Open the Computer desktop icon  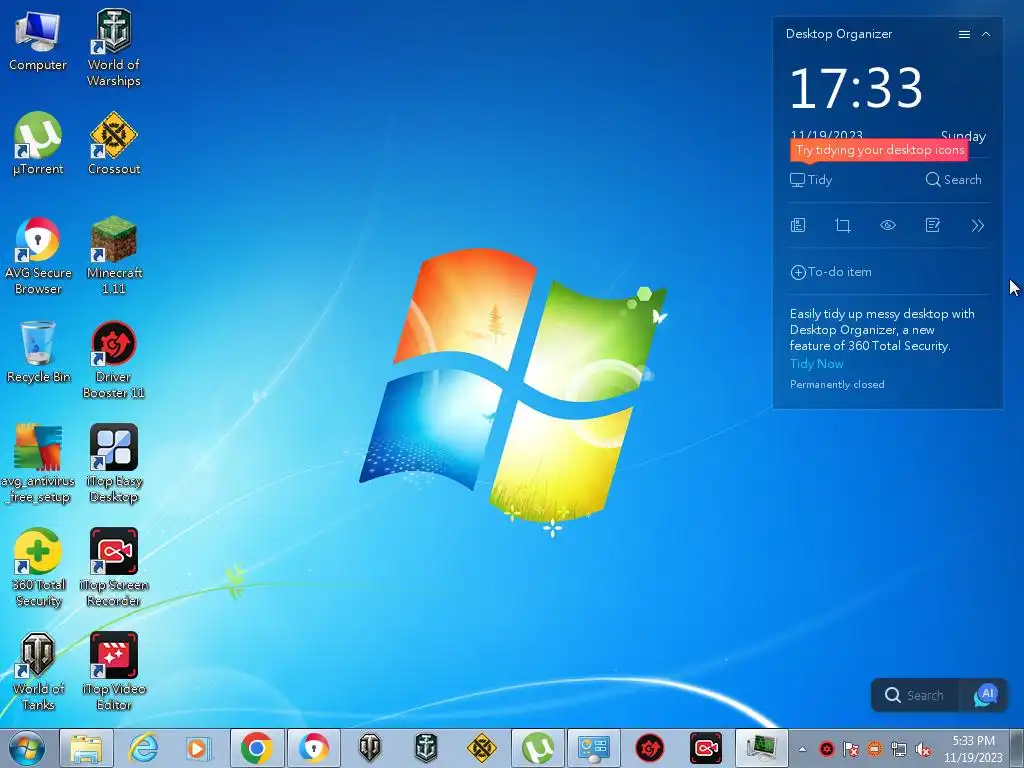pos(37,40)
